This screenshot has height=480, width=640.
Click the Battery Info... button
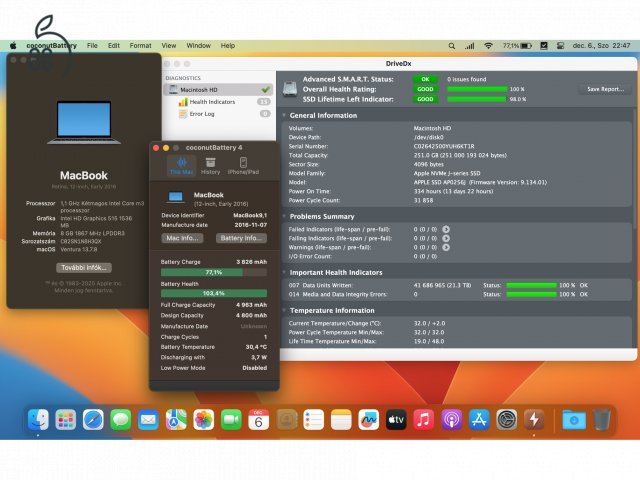[x=241, y=238]
